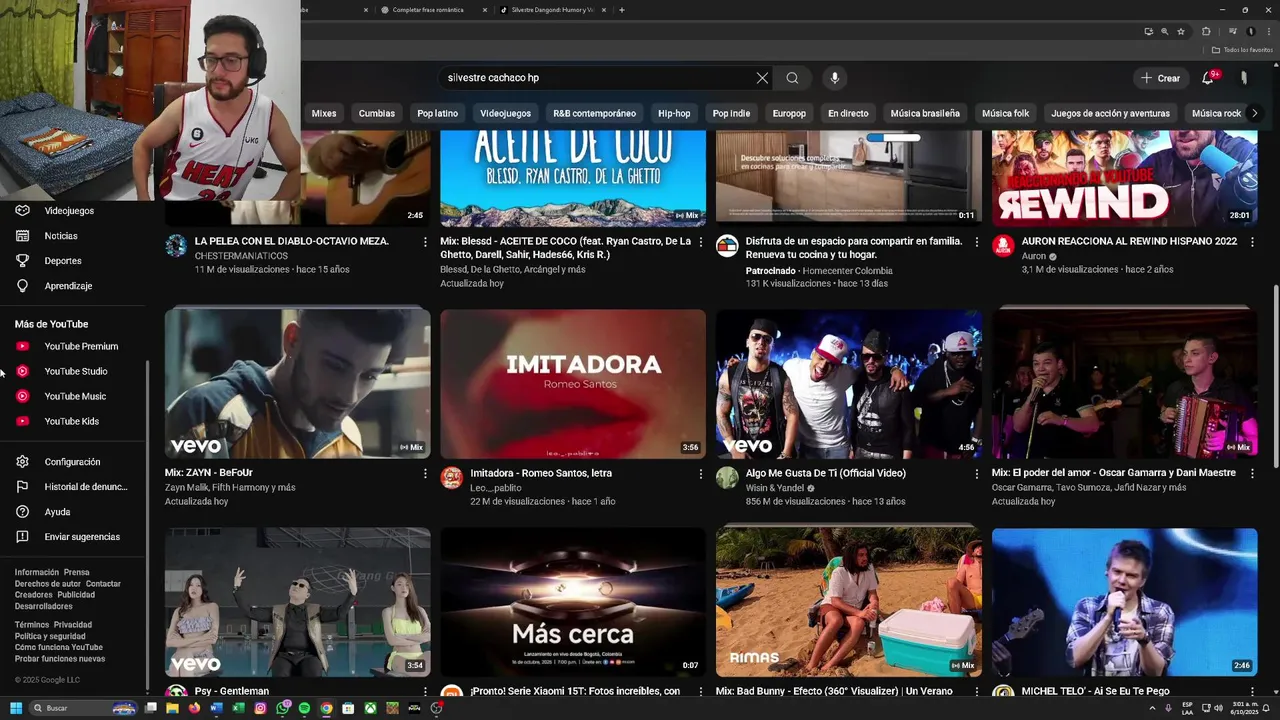Open YouTube Kids from the sidebar
Screen dimensions: 1280x720
(72, 421)
